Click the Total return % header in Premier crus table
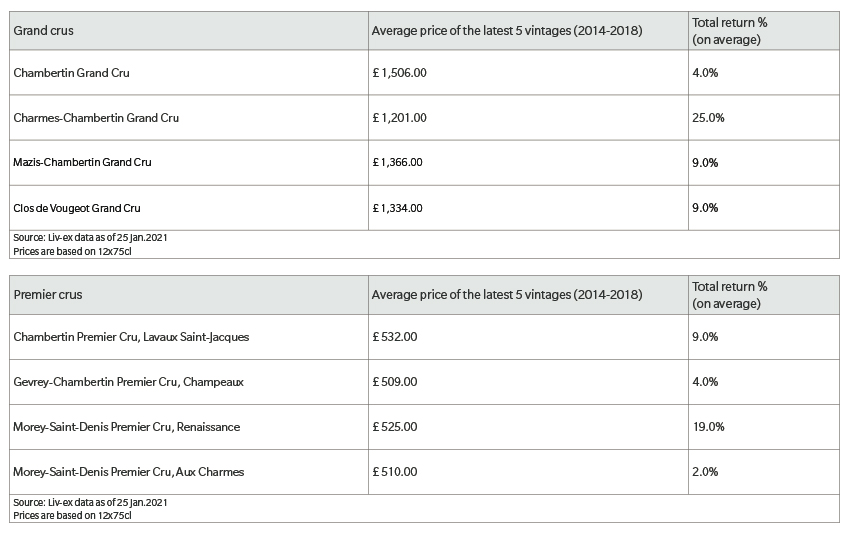Image resolution: width=850 pixels, height=534 pixels. tap(730, 295)
